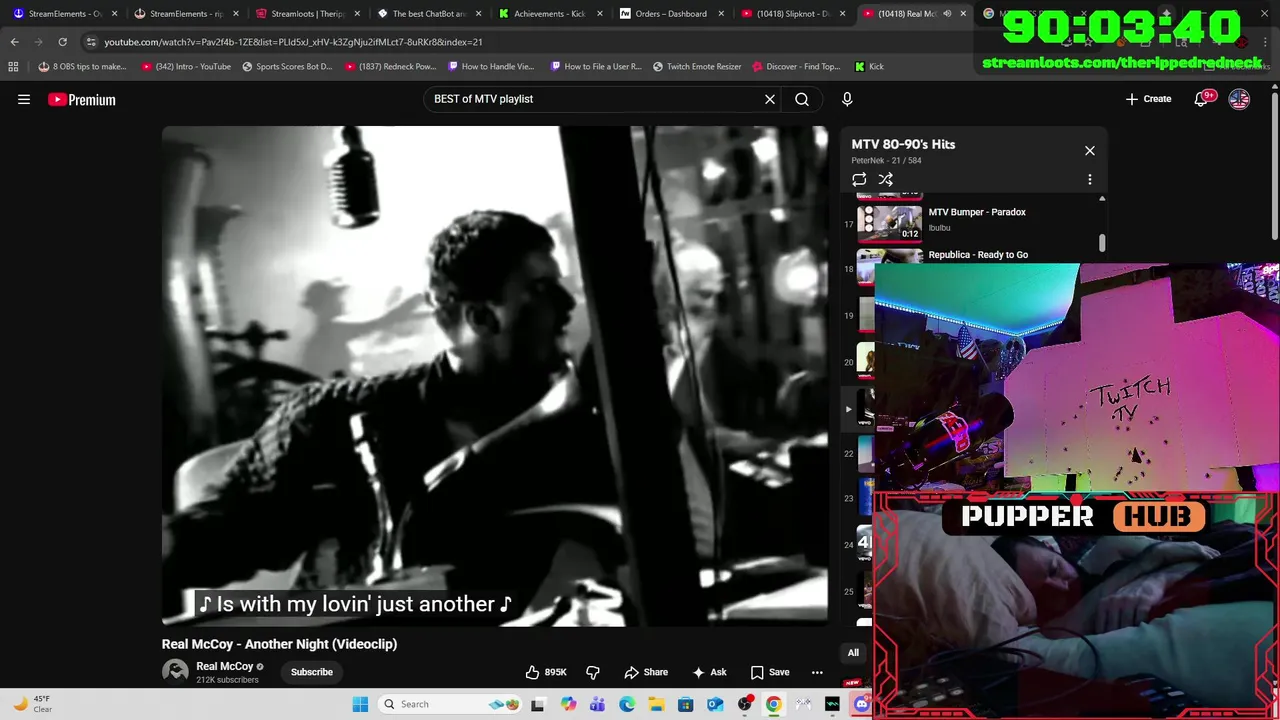Open Task View from taskbar

[538, 704]
